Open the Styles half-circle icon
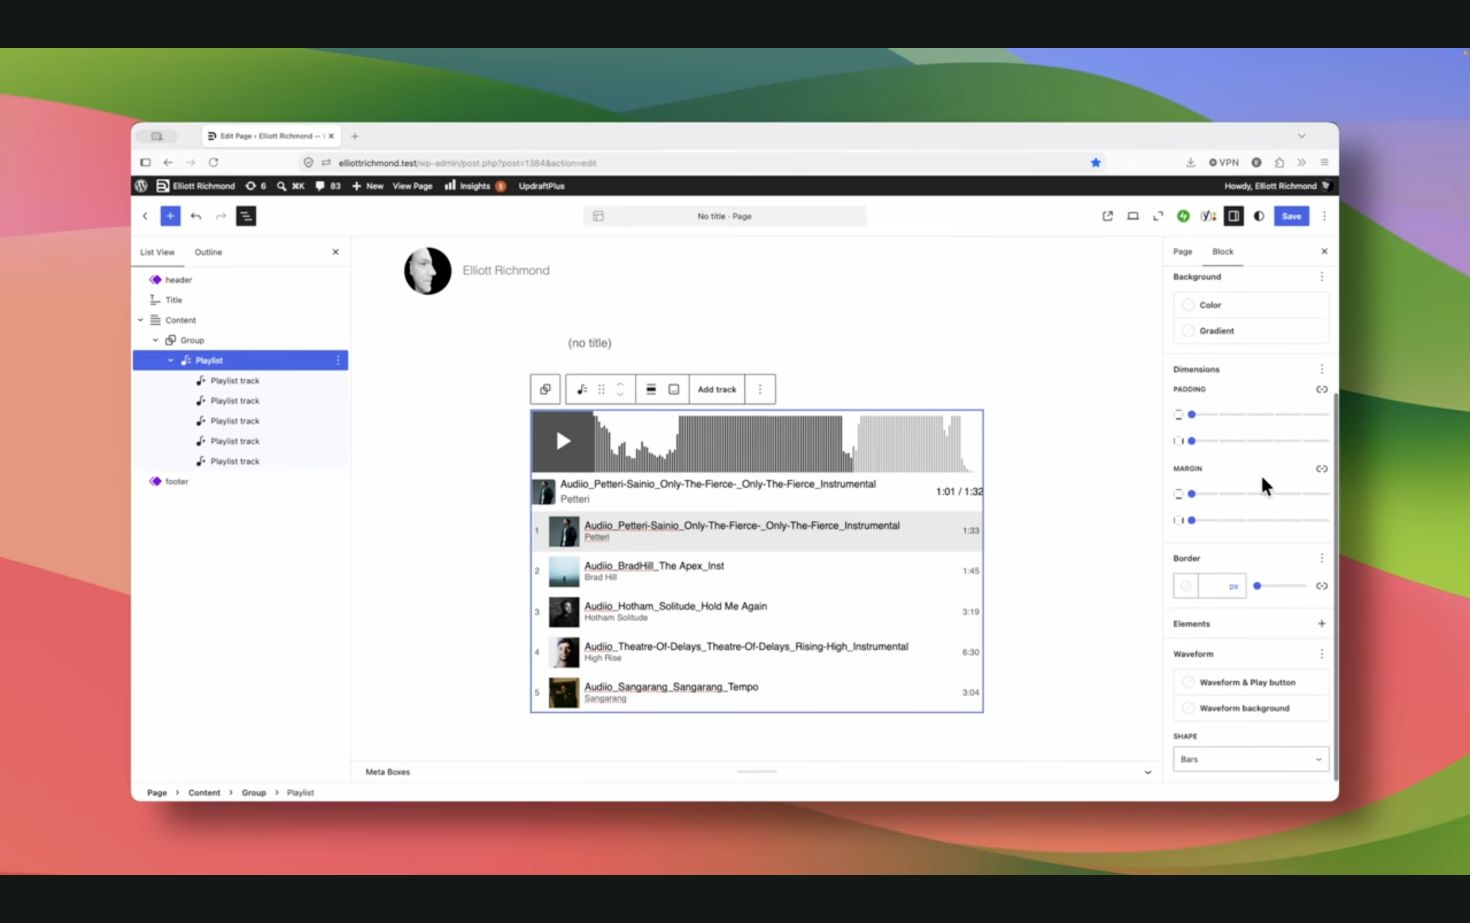The width and height of the screenshot is (1470, 923). pos(1259,216)
